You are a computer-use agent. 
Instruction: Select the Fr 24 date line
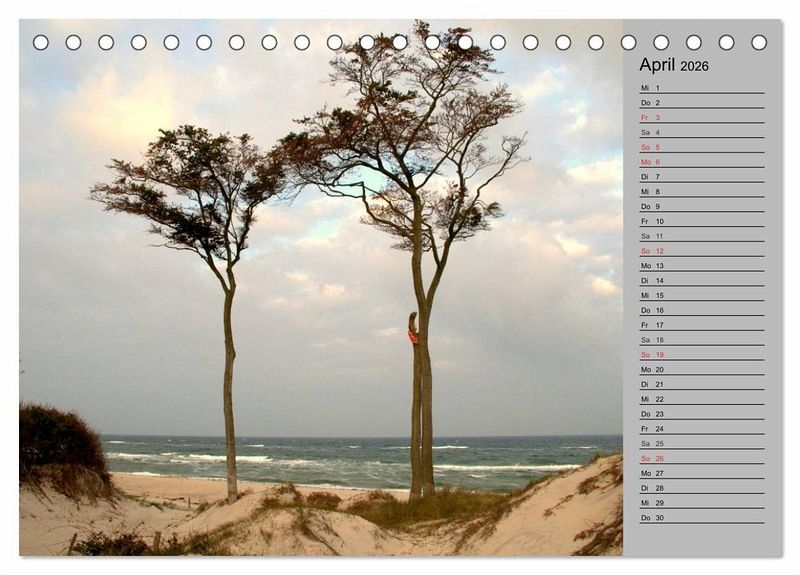701,429
